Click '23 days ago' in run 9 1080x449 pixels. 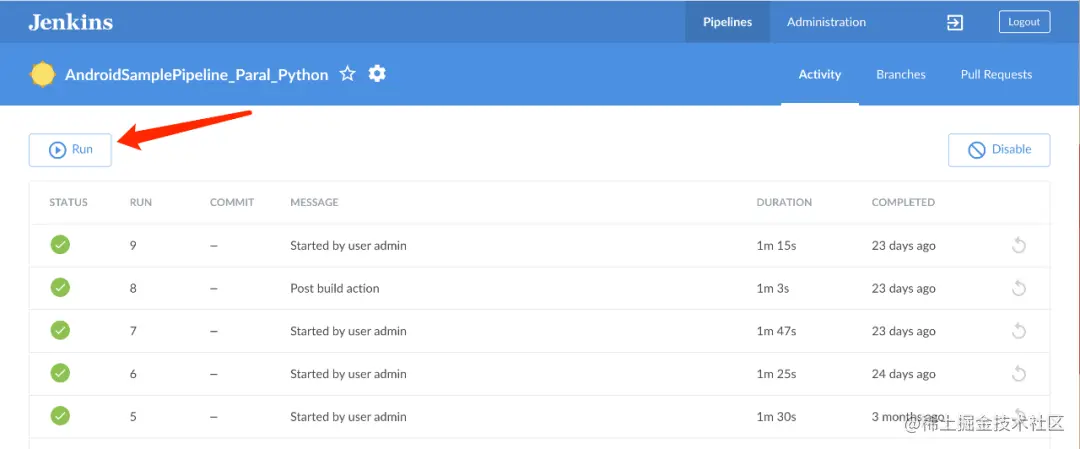click(x=904, y=246)
